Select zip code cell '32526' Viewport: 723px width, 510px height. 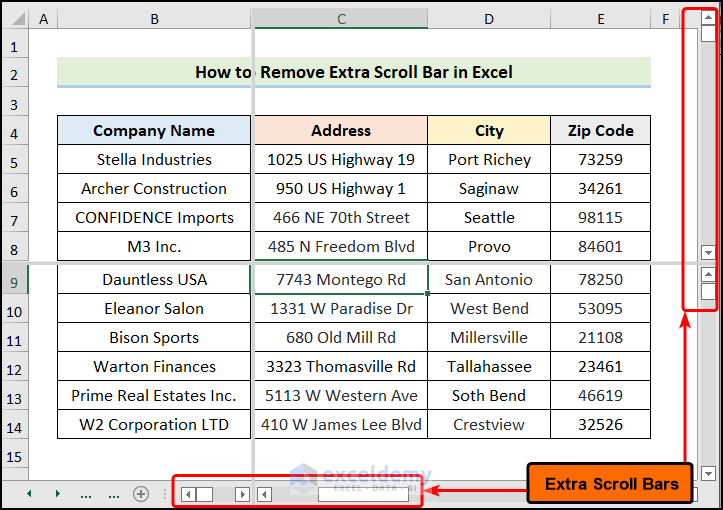[600, 425]
